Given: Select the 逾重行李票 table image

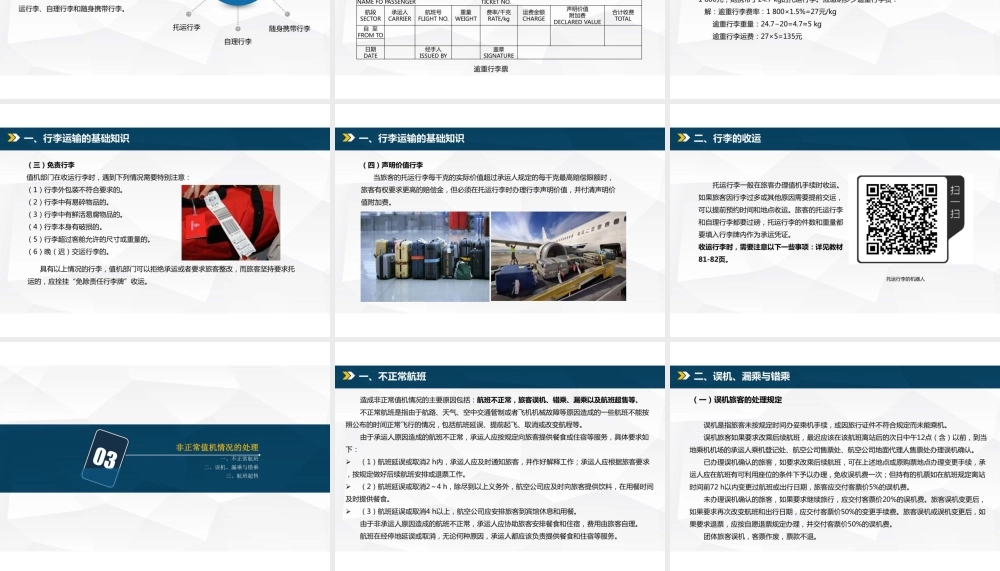Looking at the screenshot, I should [499, 29].
